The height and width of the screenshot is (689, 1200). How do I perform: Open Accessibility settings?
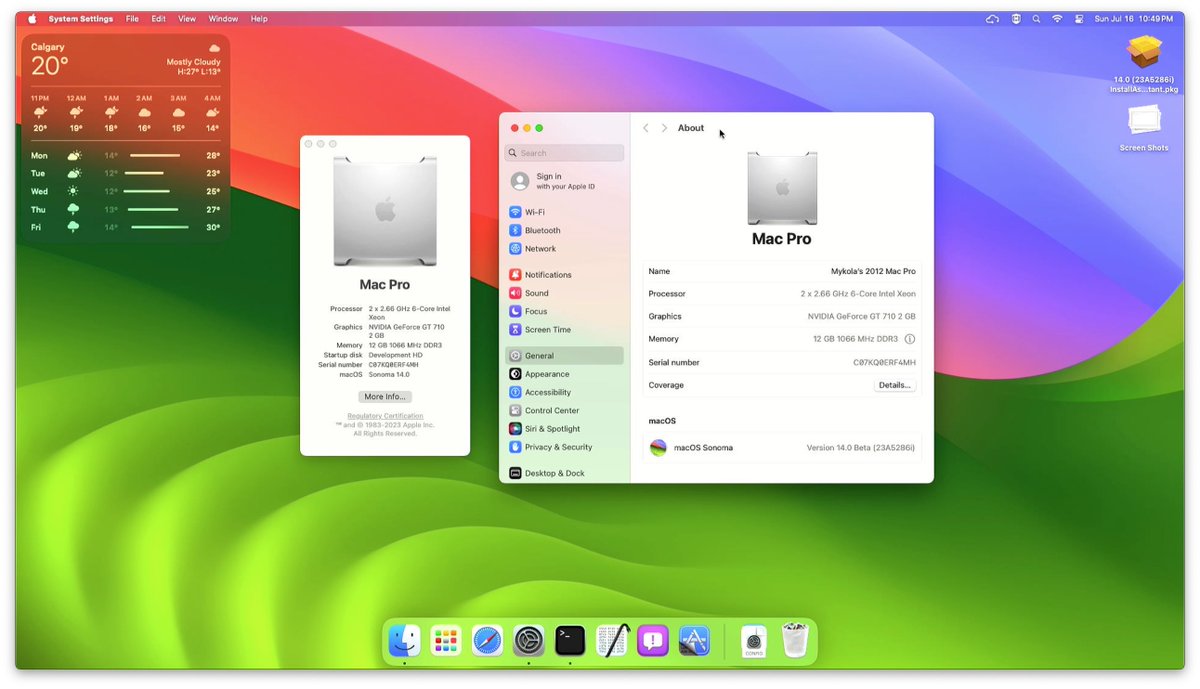point(564,392)
